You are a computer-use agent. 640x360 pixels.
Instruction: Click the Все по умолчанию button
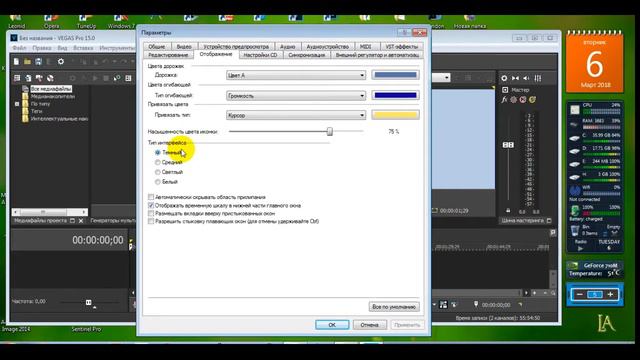click(394, 307)
